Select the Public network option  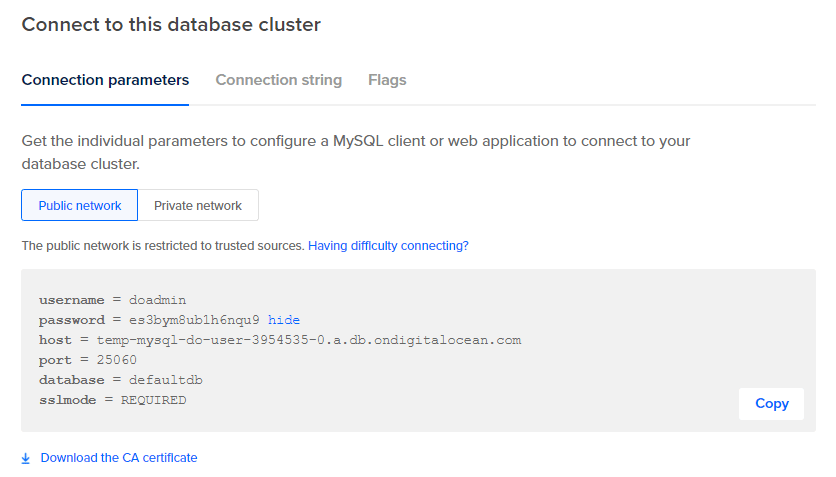[x=80, y=205]
